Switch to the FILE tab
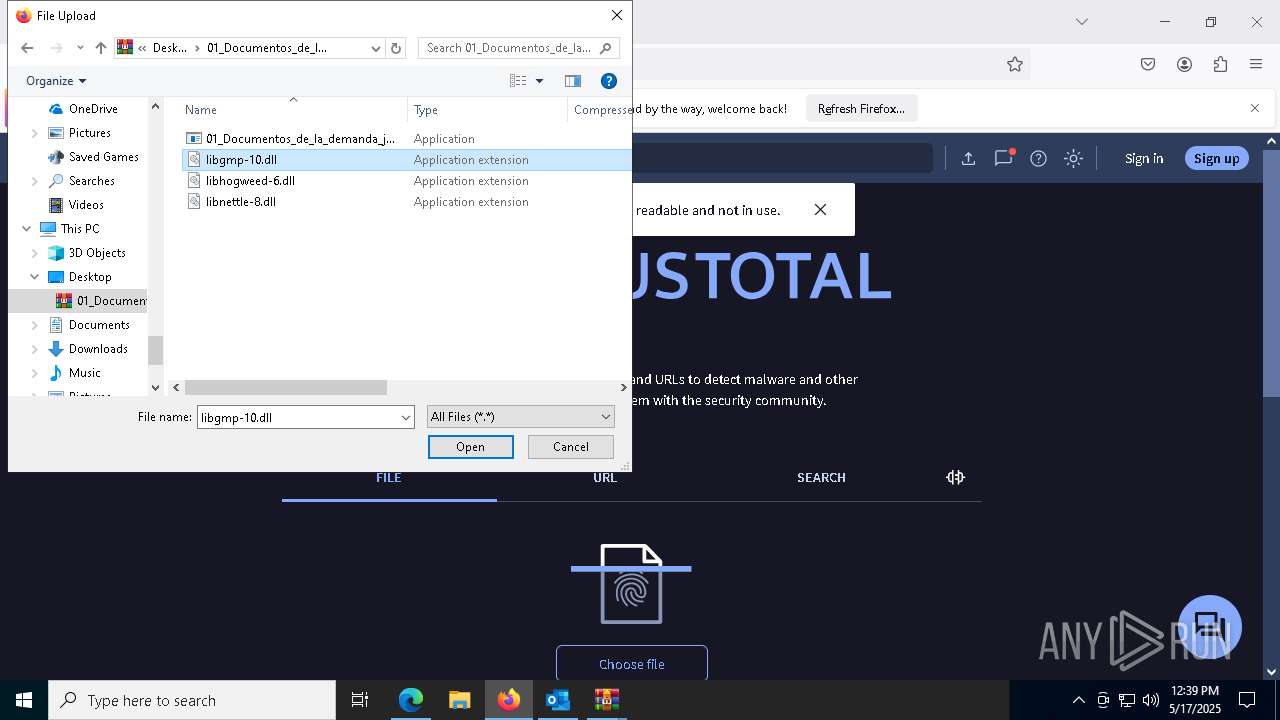 pos(389,478)
